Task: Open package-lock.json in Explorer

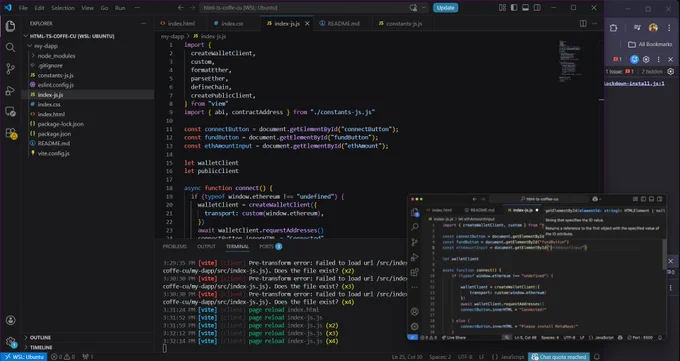Action: point(61,124)
